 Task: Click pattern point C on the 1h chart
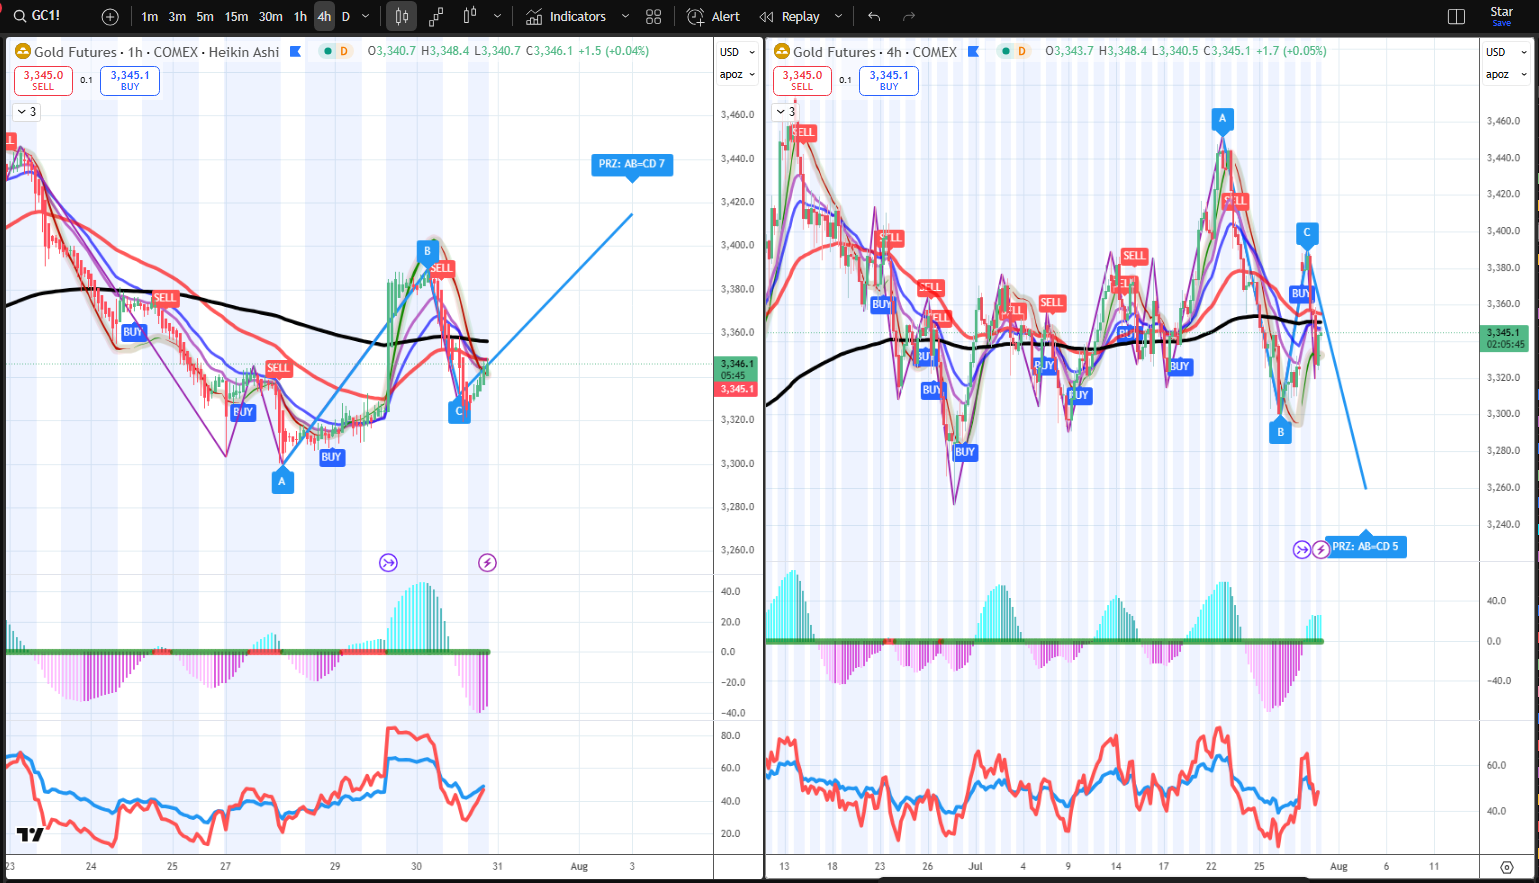(x=459, y=411)
